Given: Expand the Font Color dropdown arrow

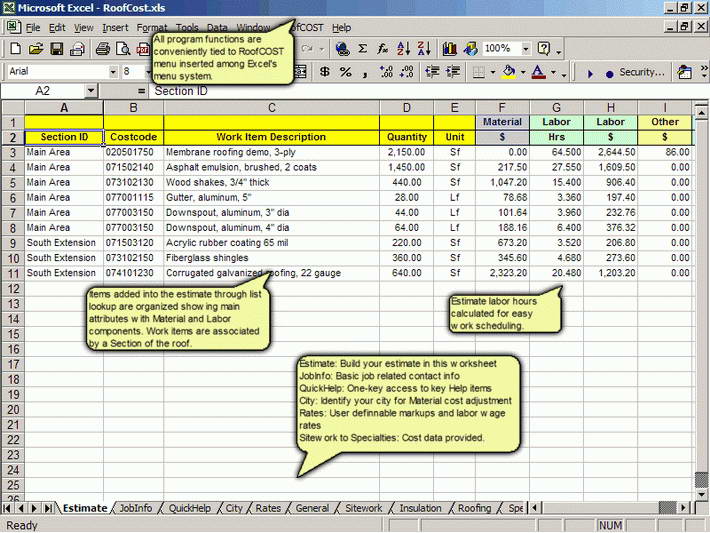Looking at the screenshot, I should (553, 72).
